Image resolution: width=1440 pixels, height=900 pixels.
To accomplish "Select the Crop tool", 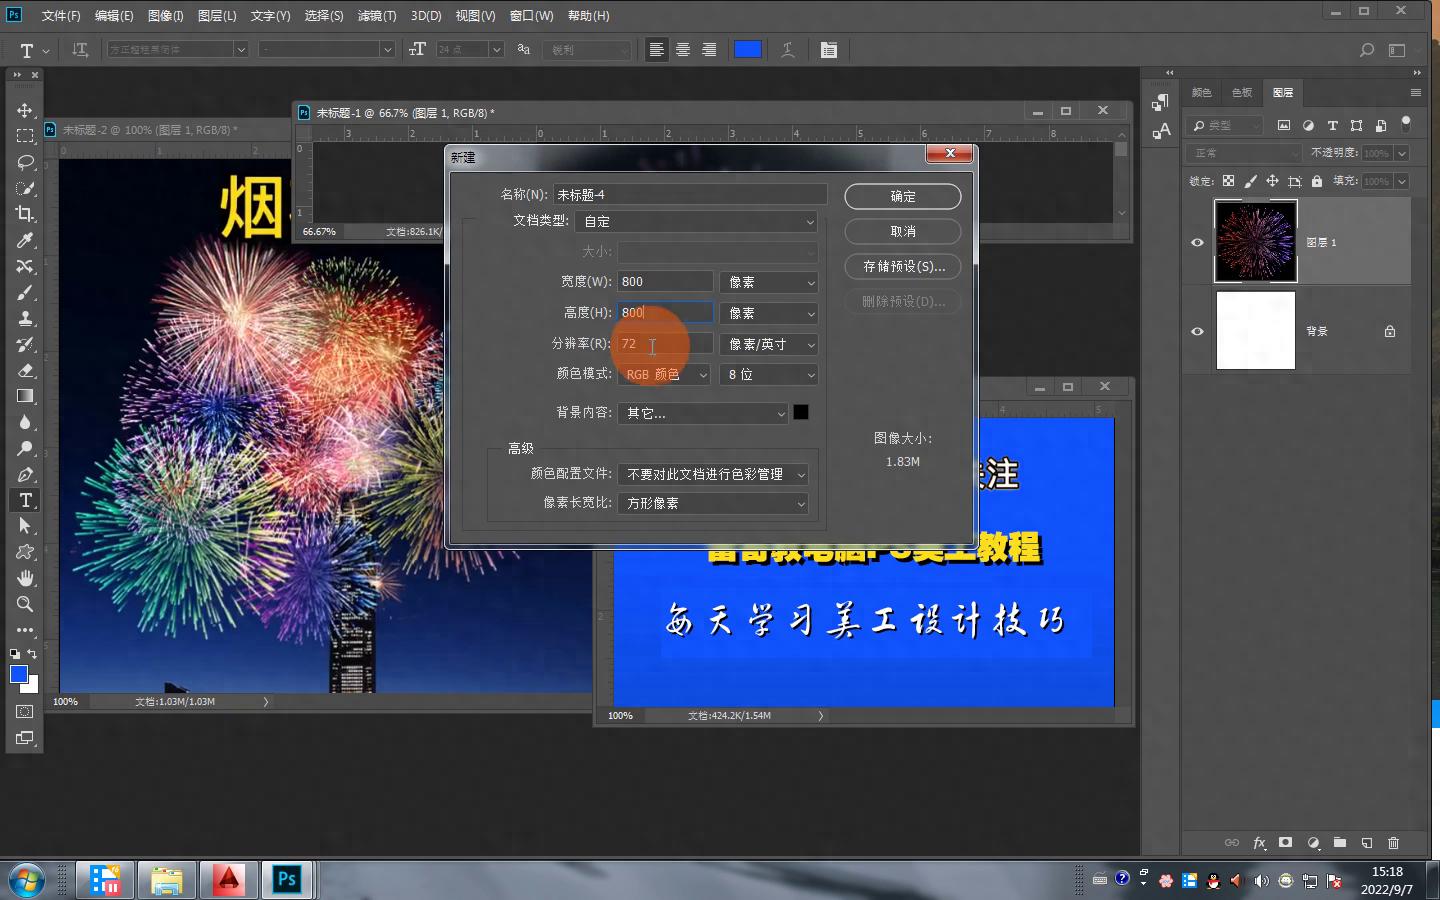I will [25, 214].
